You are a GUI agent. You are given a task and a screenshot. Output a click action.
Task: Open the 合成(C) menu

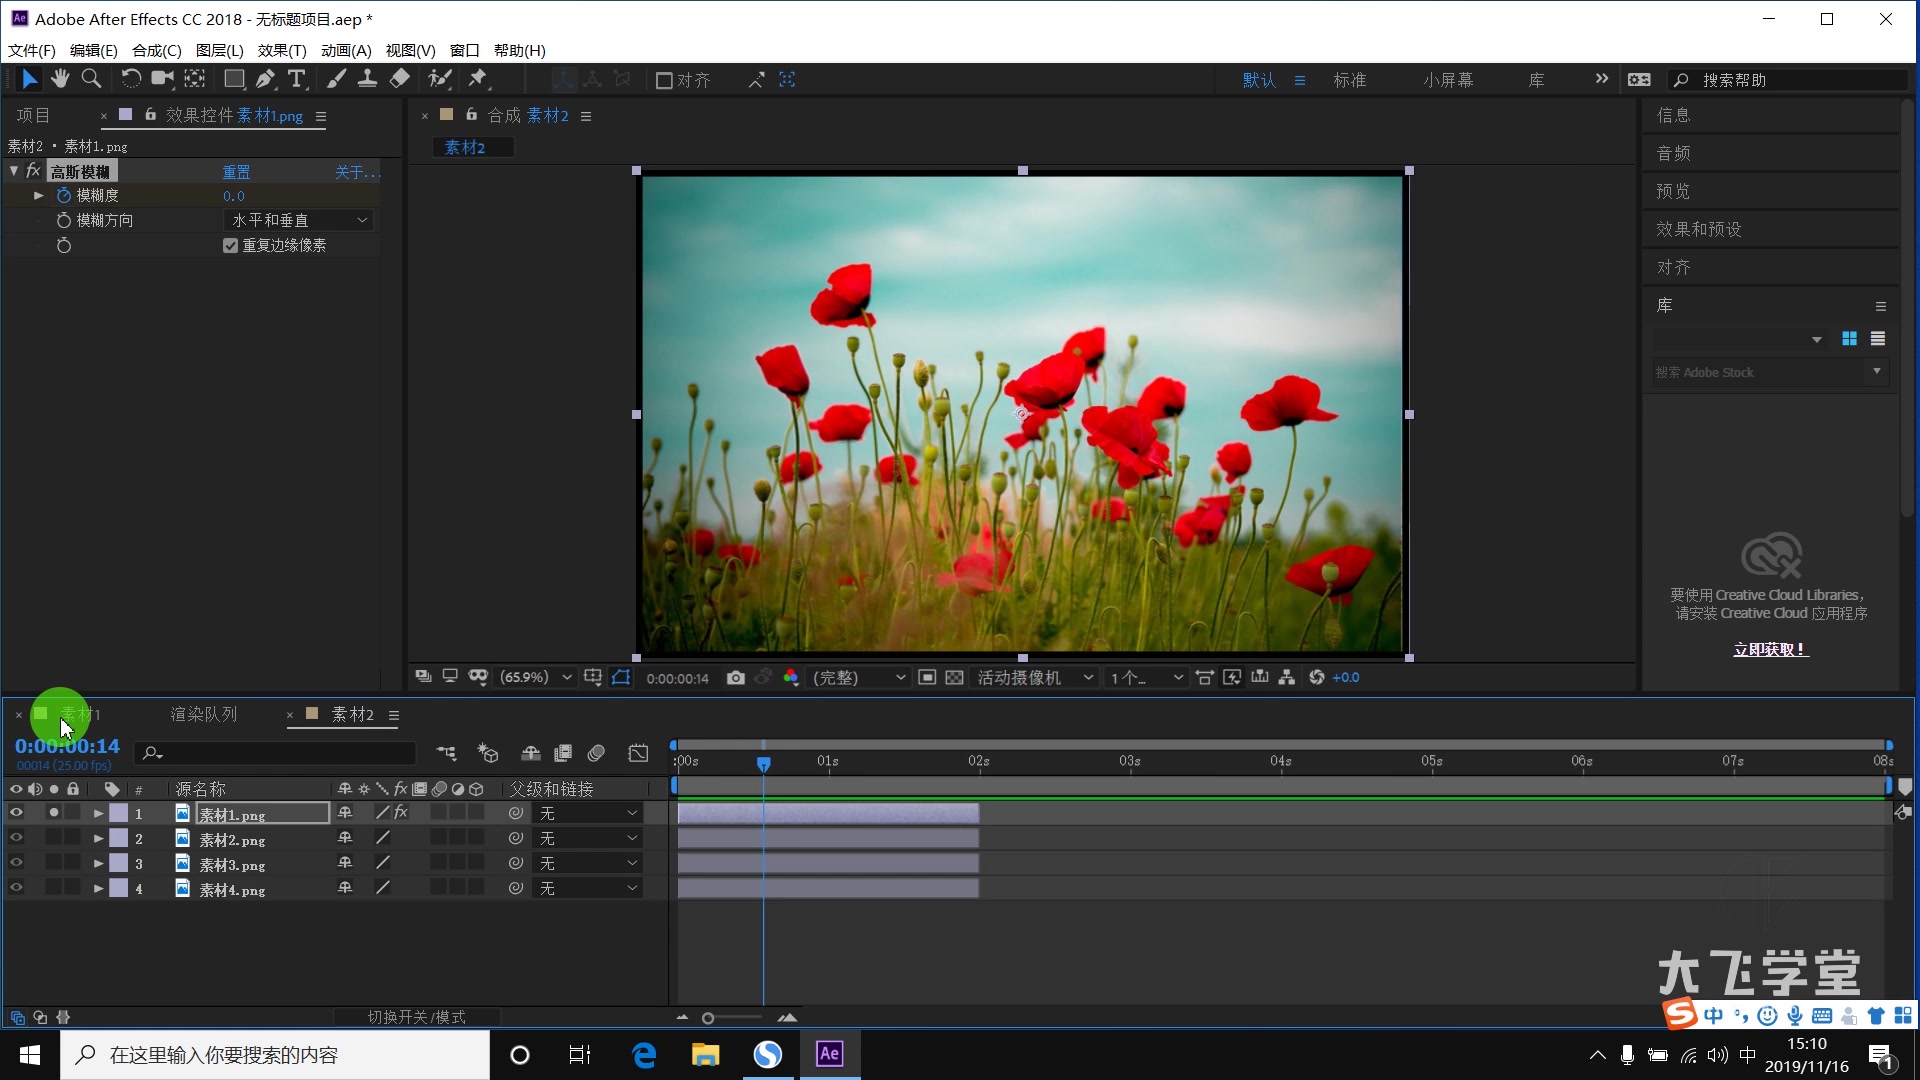tap(157, 50)
